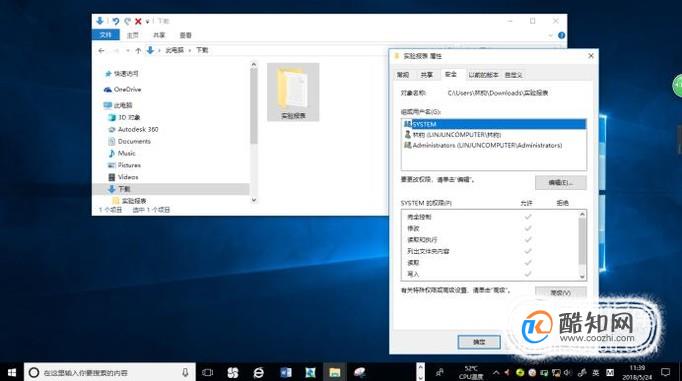Open Pictures in the navigation pane
Image resolution: width=682 pixels, height=381 pixels.
(x=129, y=165)
